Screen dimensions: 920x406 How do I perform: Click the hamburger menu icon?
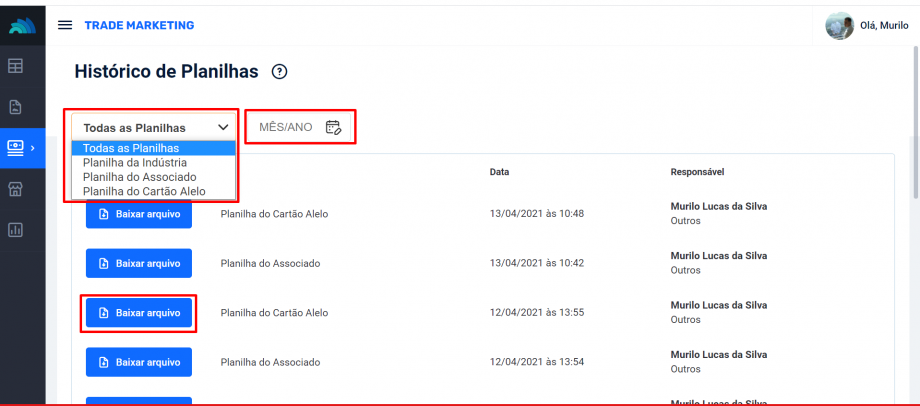65,25
